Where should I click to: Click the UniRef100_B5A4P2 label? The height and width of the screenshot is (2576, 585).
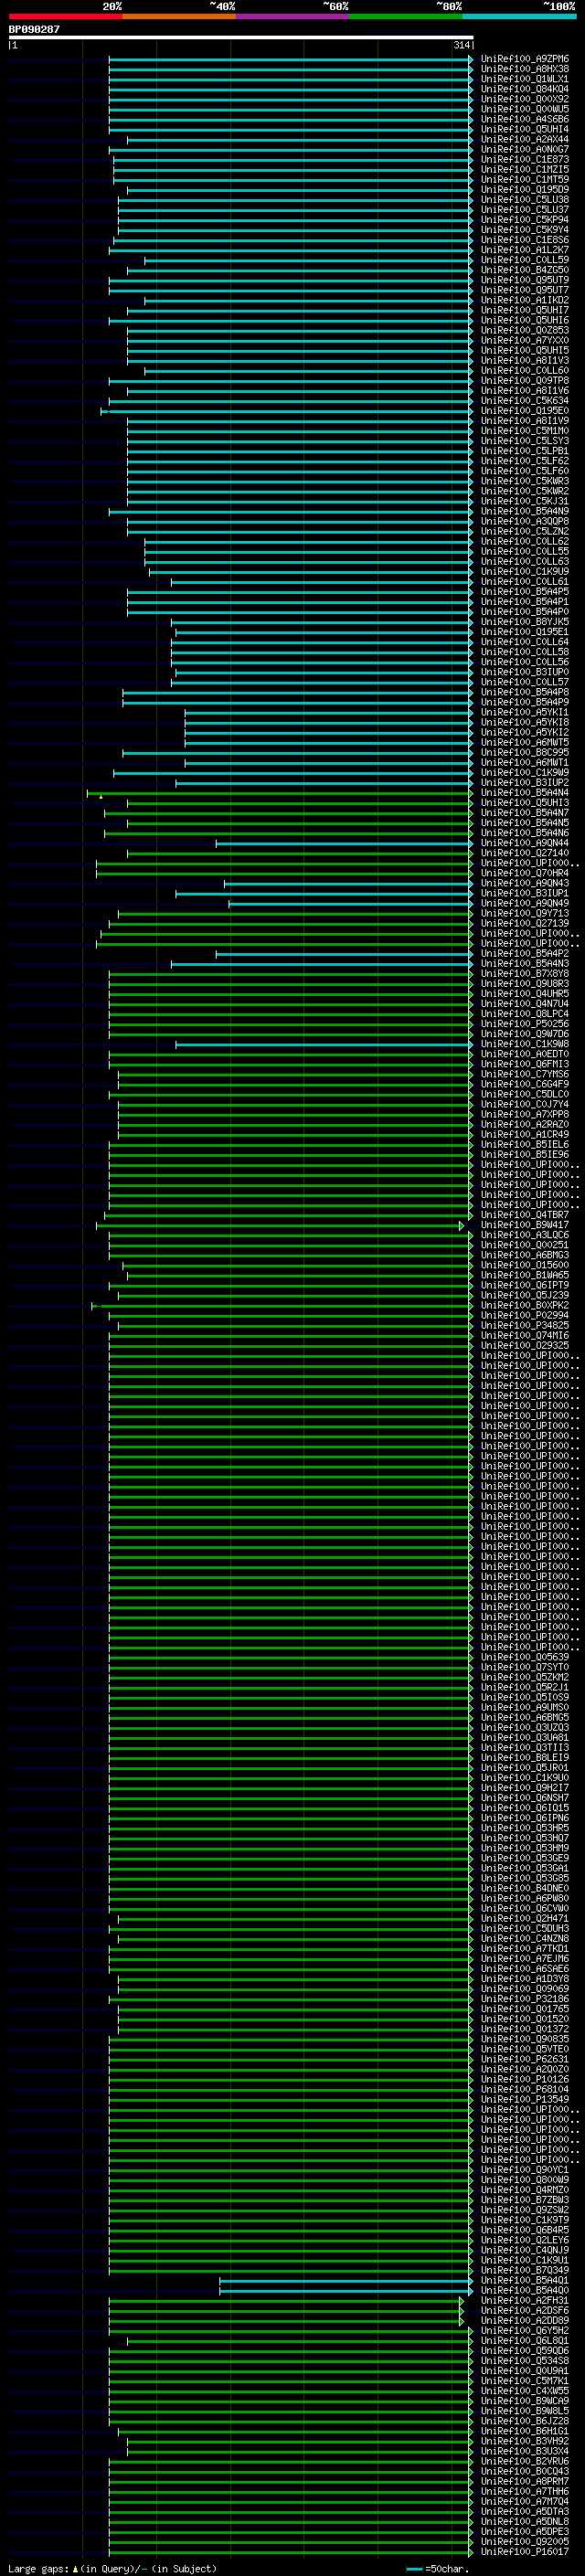(x=525, y=954)
